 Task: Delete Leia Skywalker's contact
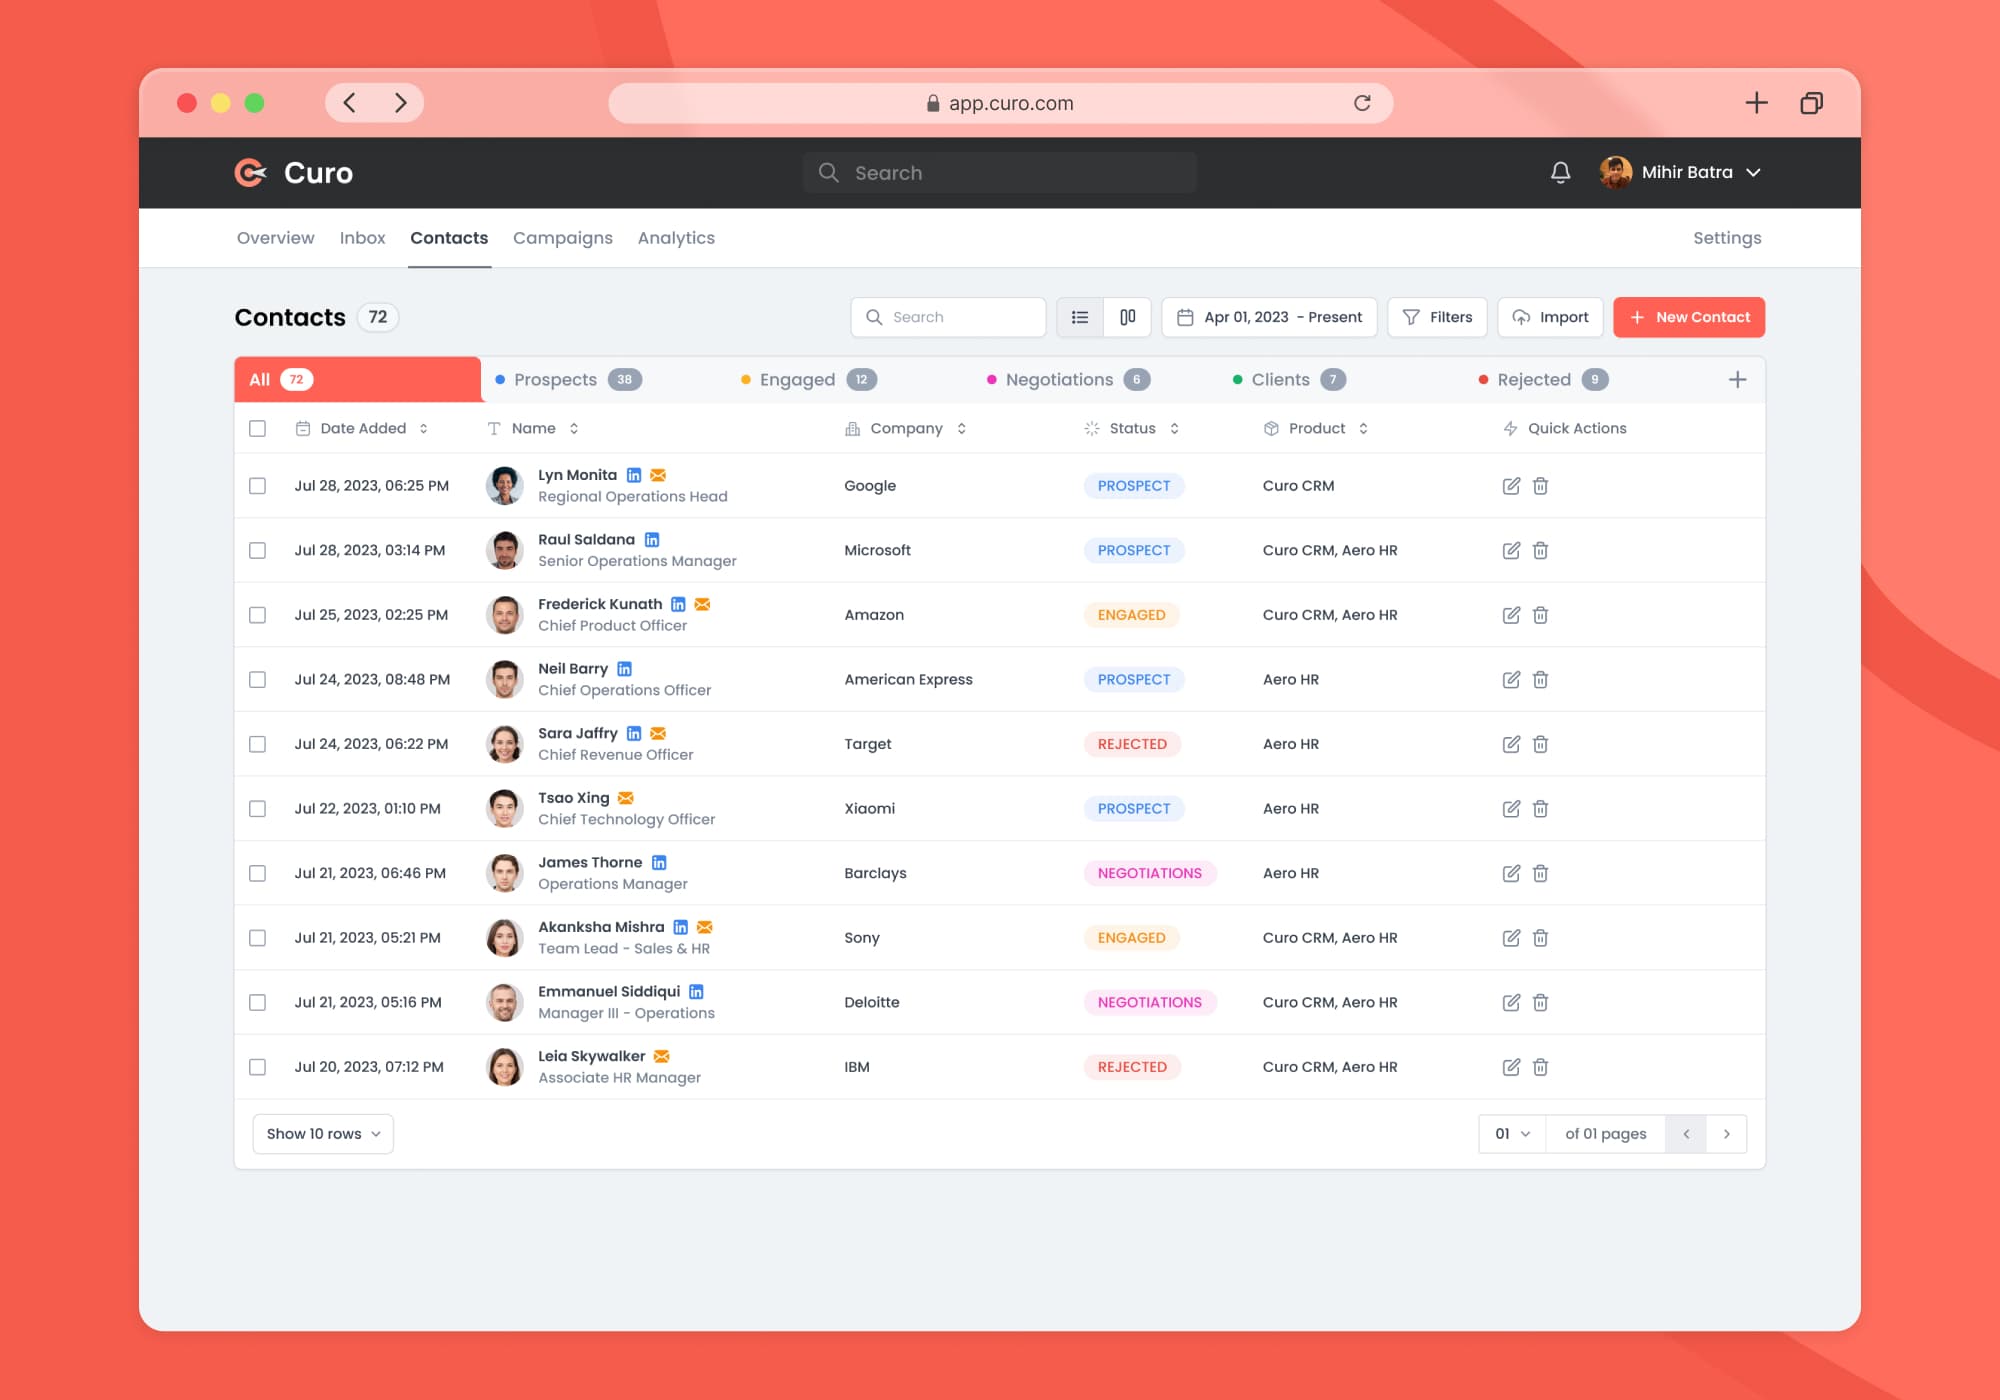pos(1540,1067)
